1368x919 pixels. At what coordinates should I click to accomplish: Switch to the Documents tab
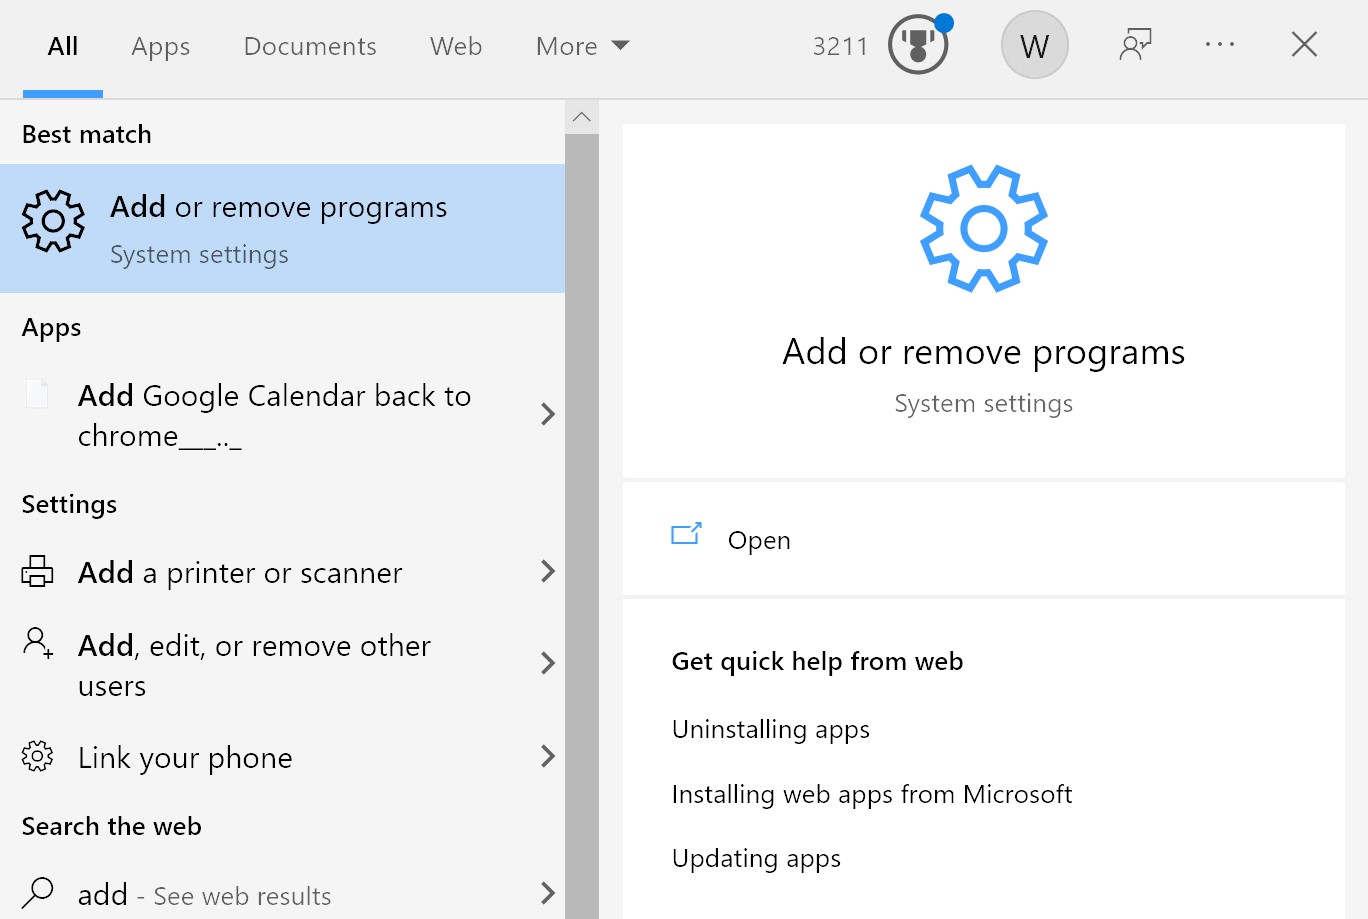click(x=309, y=46)
